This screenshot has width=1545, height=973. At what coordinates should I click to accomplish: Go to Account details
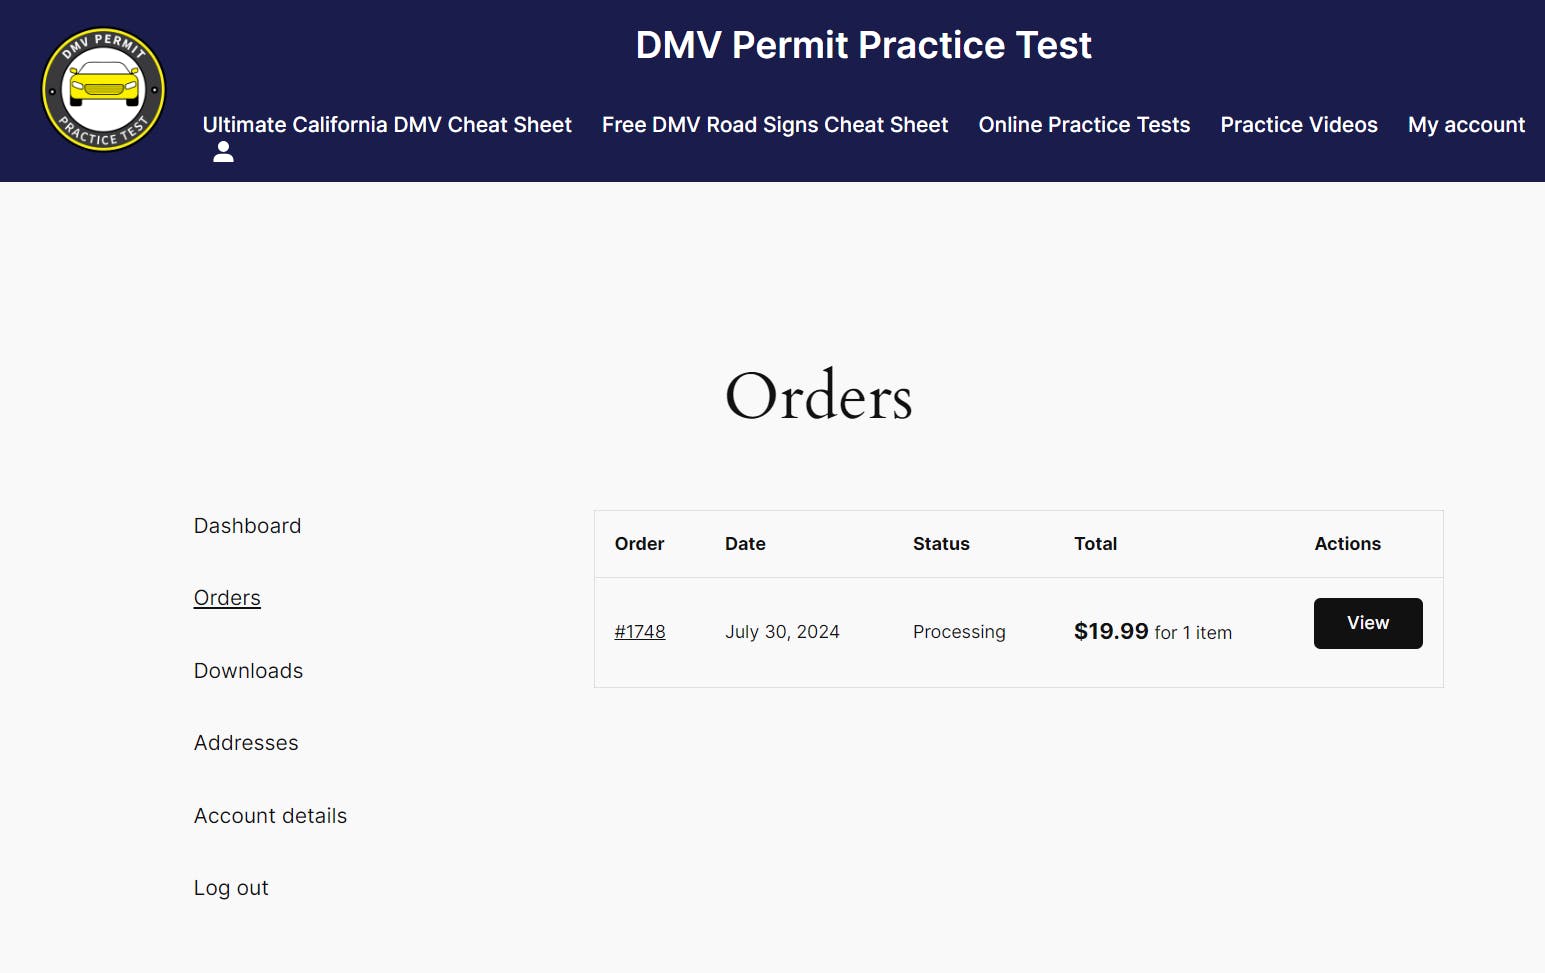(x=270, y=816)
